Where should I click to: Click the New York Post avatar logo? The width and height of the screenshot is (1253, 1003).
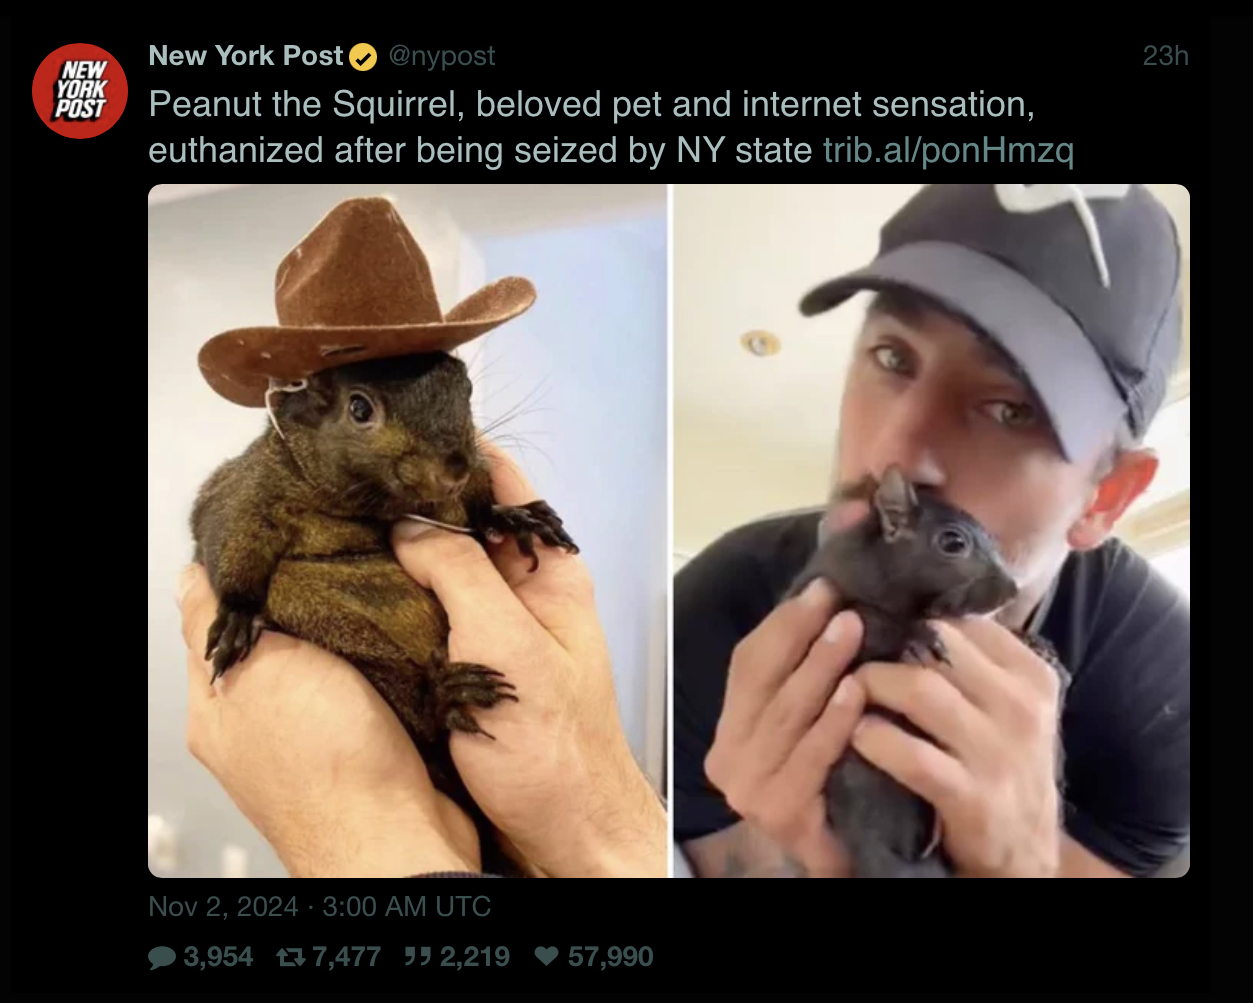click(80, 91)
